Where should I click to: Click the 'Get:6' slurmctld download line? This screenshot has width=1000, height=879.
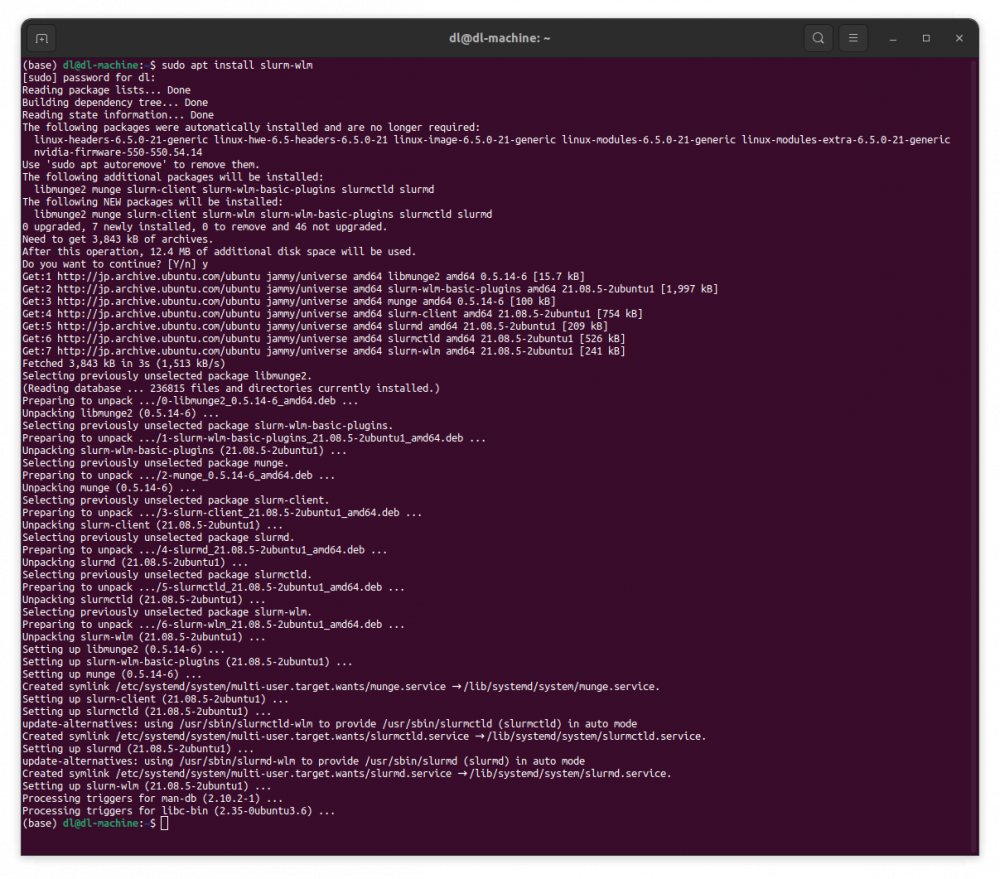coord(324,339)
